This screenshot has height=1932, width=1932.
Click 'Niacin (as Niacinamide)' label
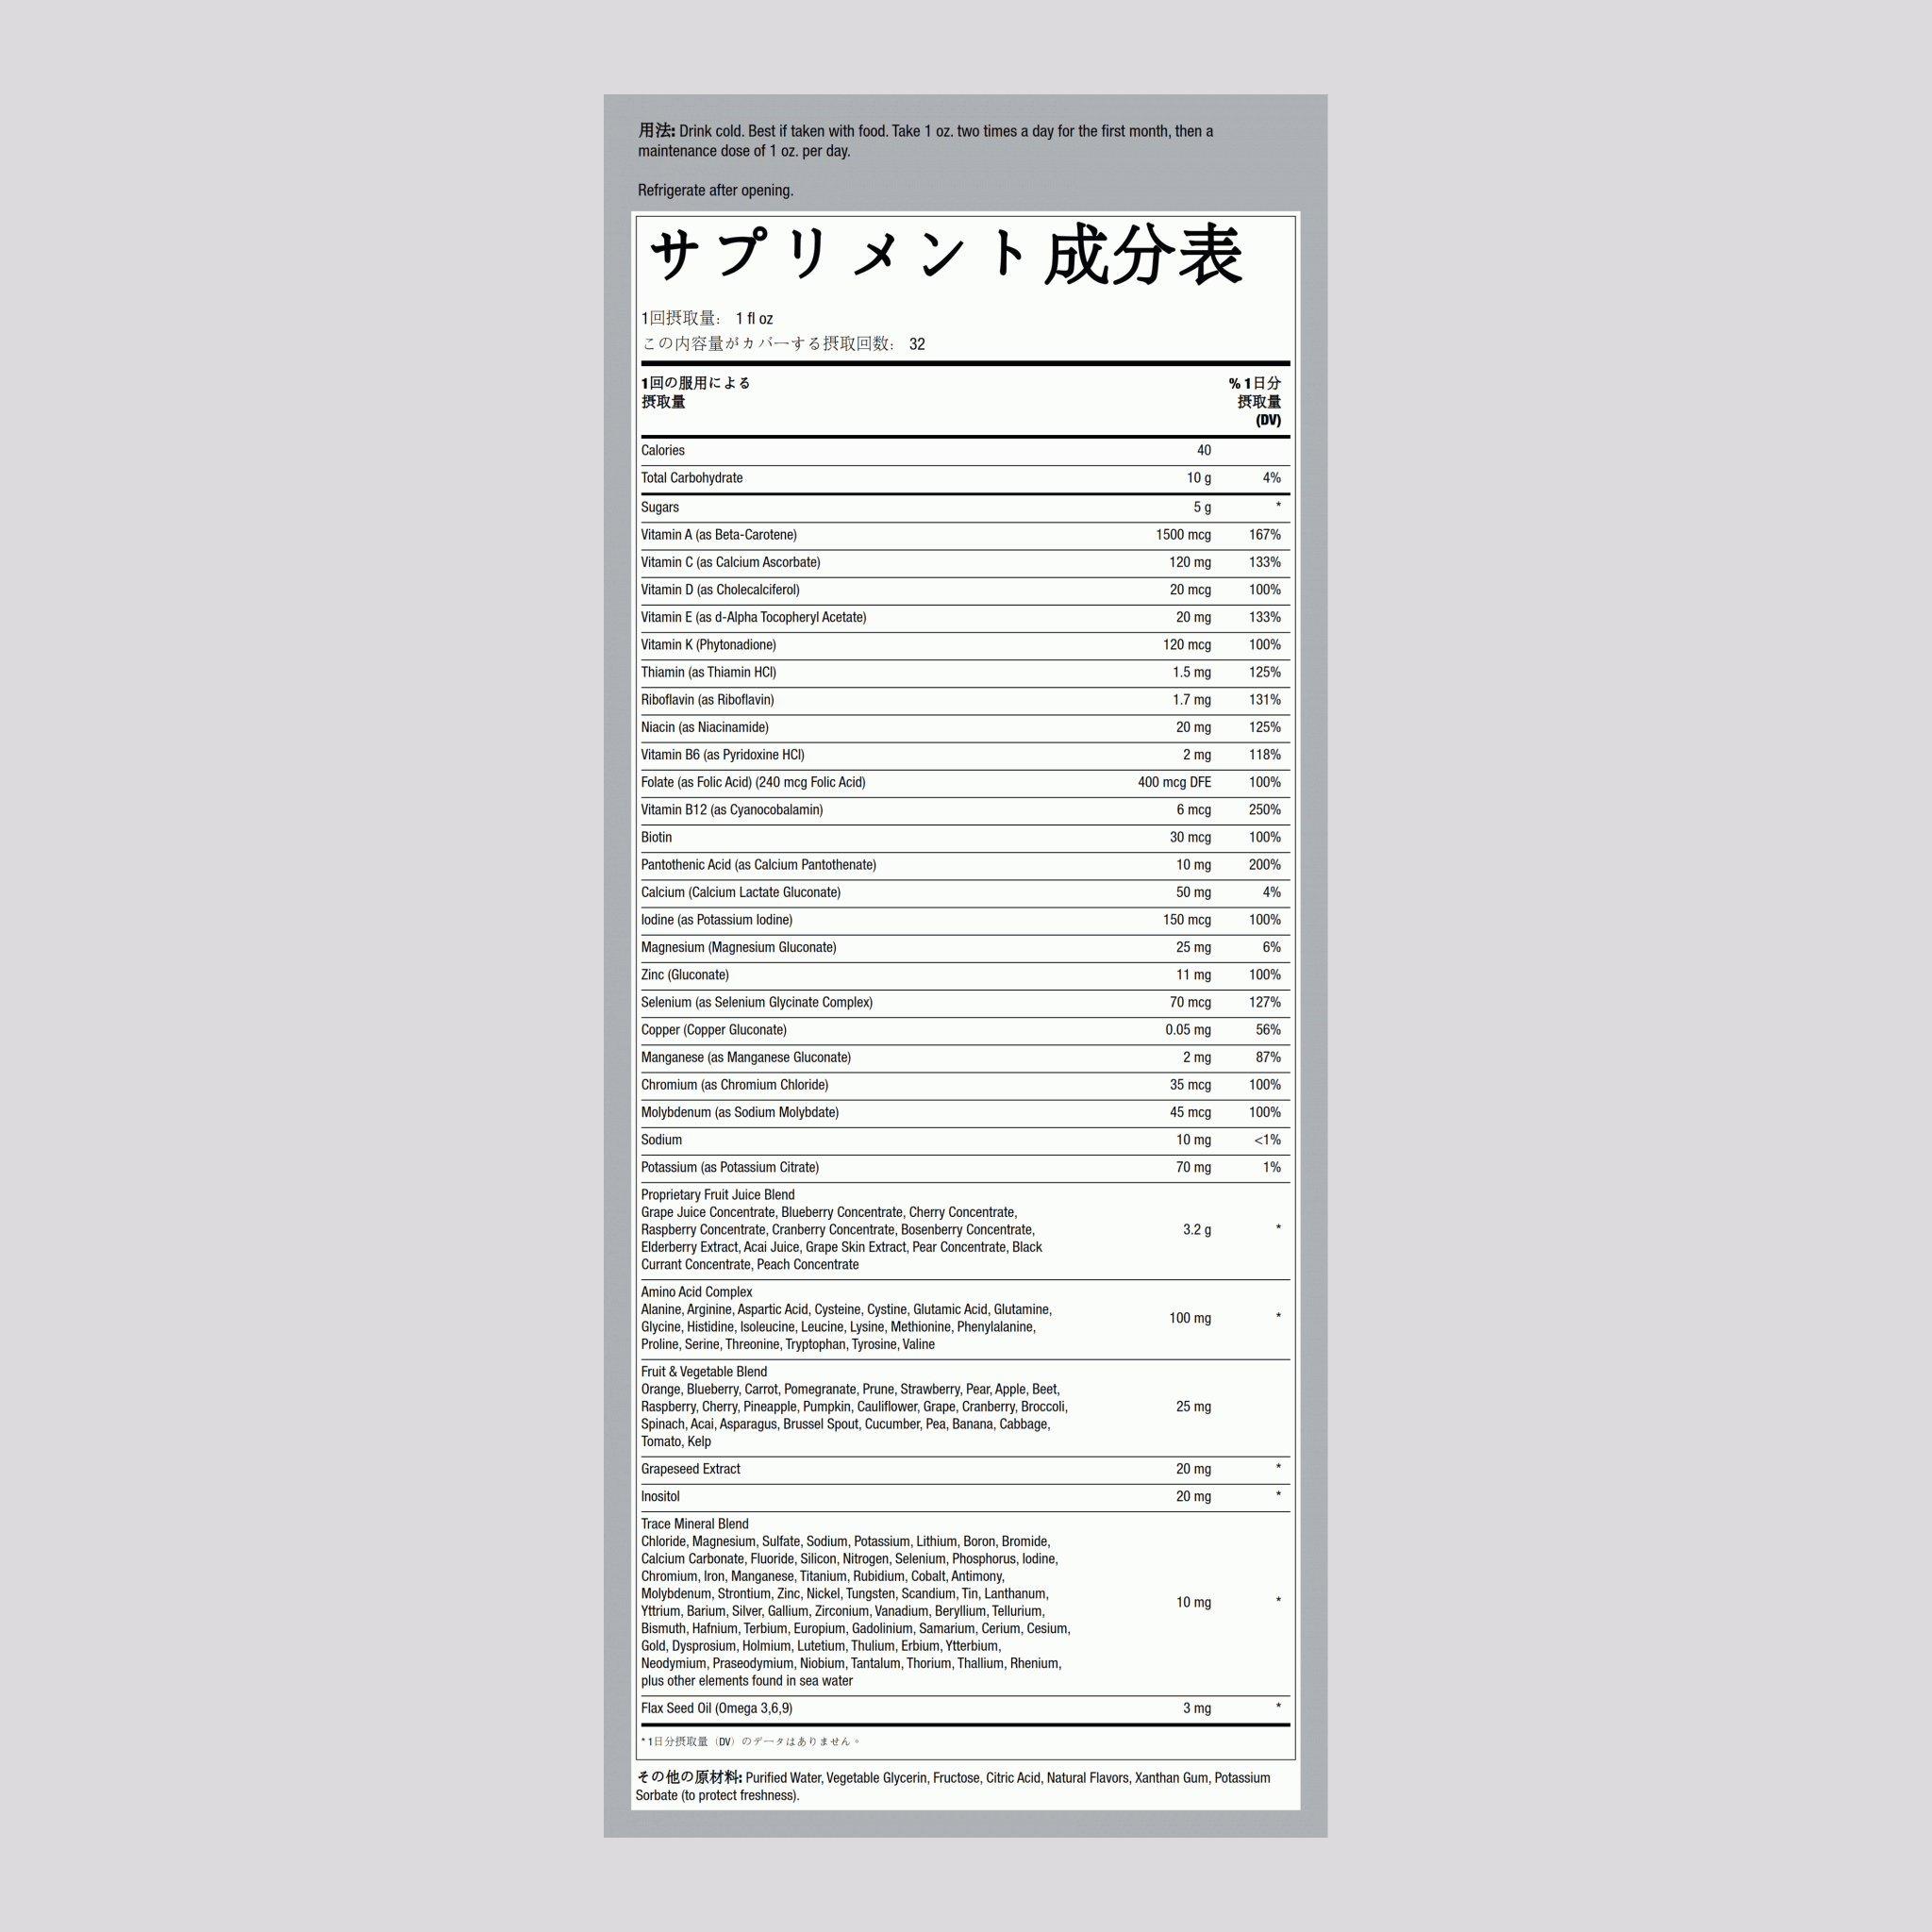[705, 727]
